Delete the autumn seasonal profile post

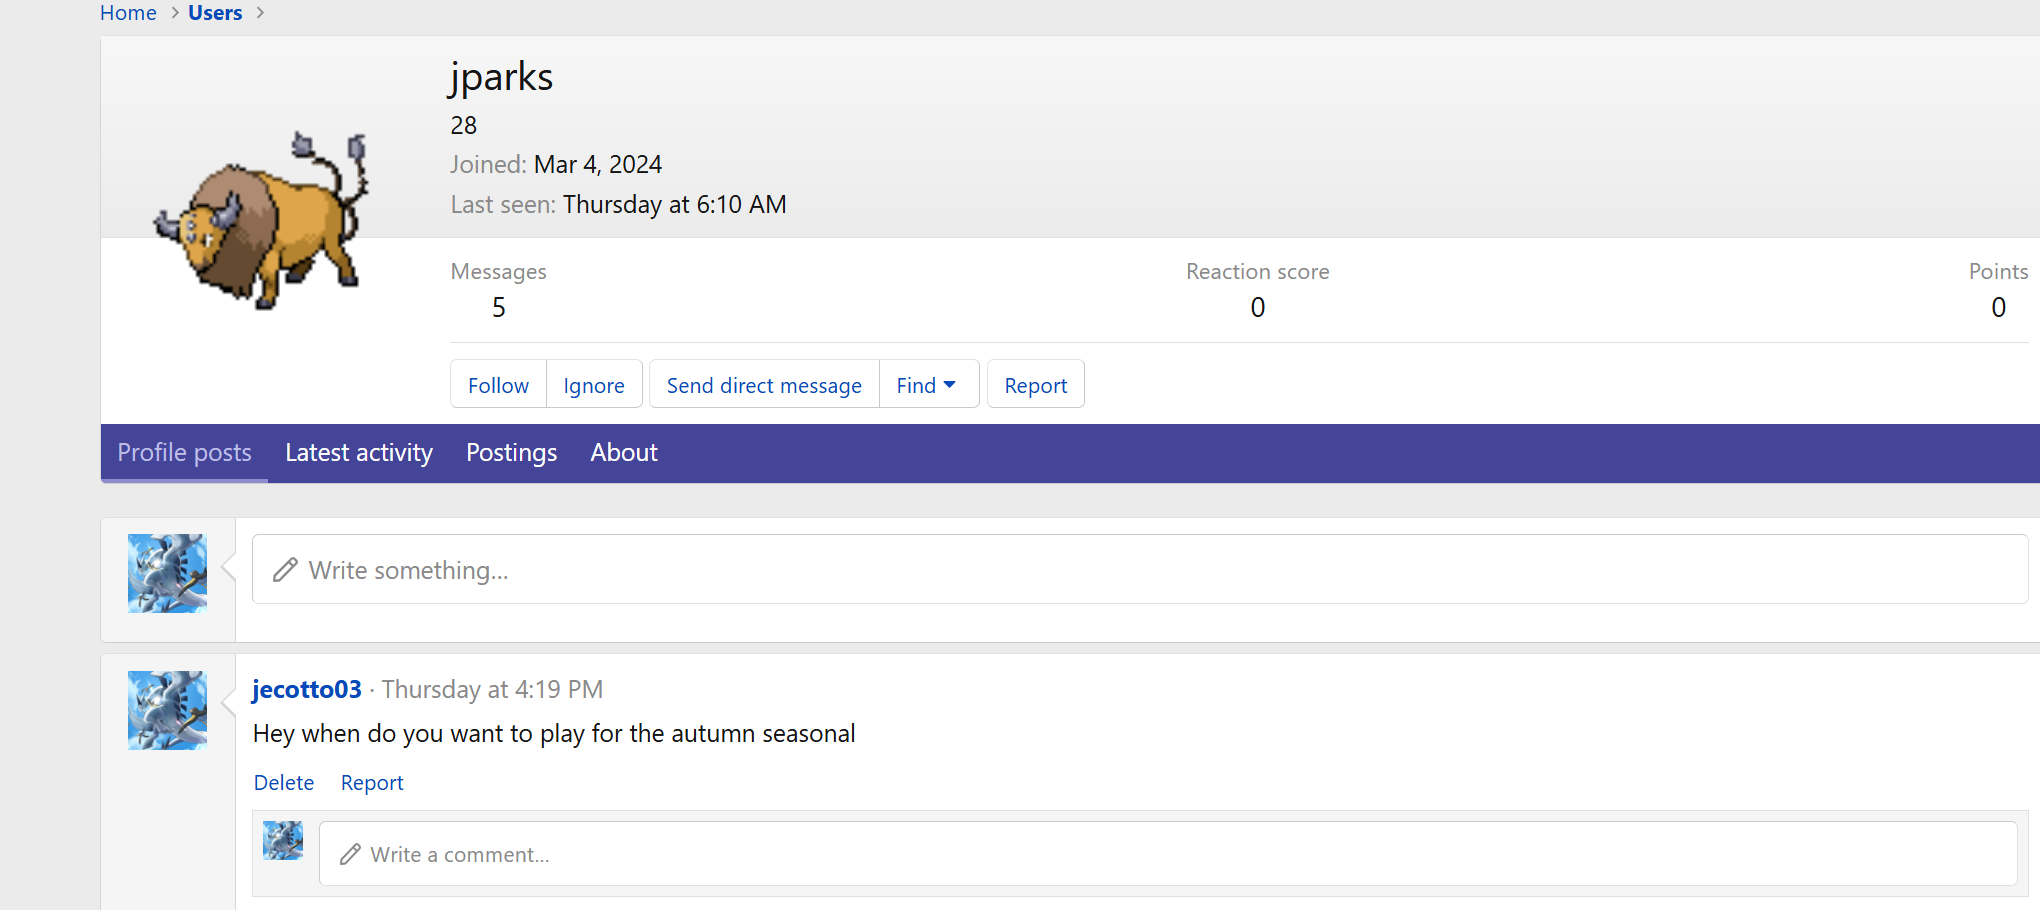(284, 783)
